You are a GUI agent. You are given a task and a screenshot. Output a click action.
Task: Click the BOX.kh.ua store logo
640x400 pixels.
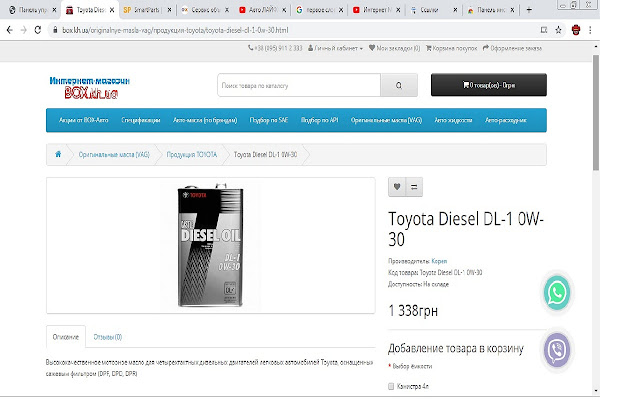(90, 87)
